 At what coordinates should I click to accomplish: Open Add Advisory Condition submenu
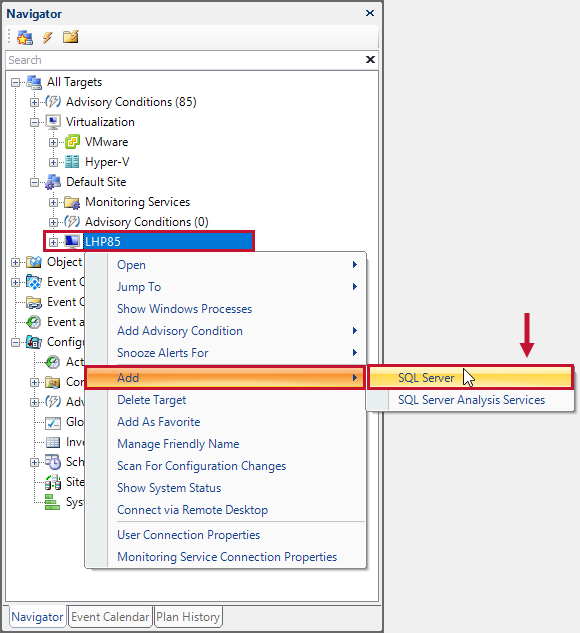(x=226, y=331)
